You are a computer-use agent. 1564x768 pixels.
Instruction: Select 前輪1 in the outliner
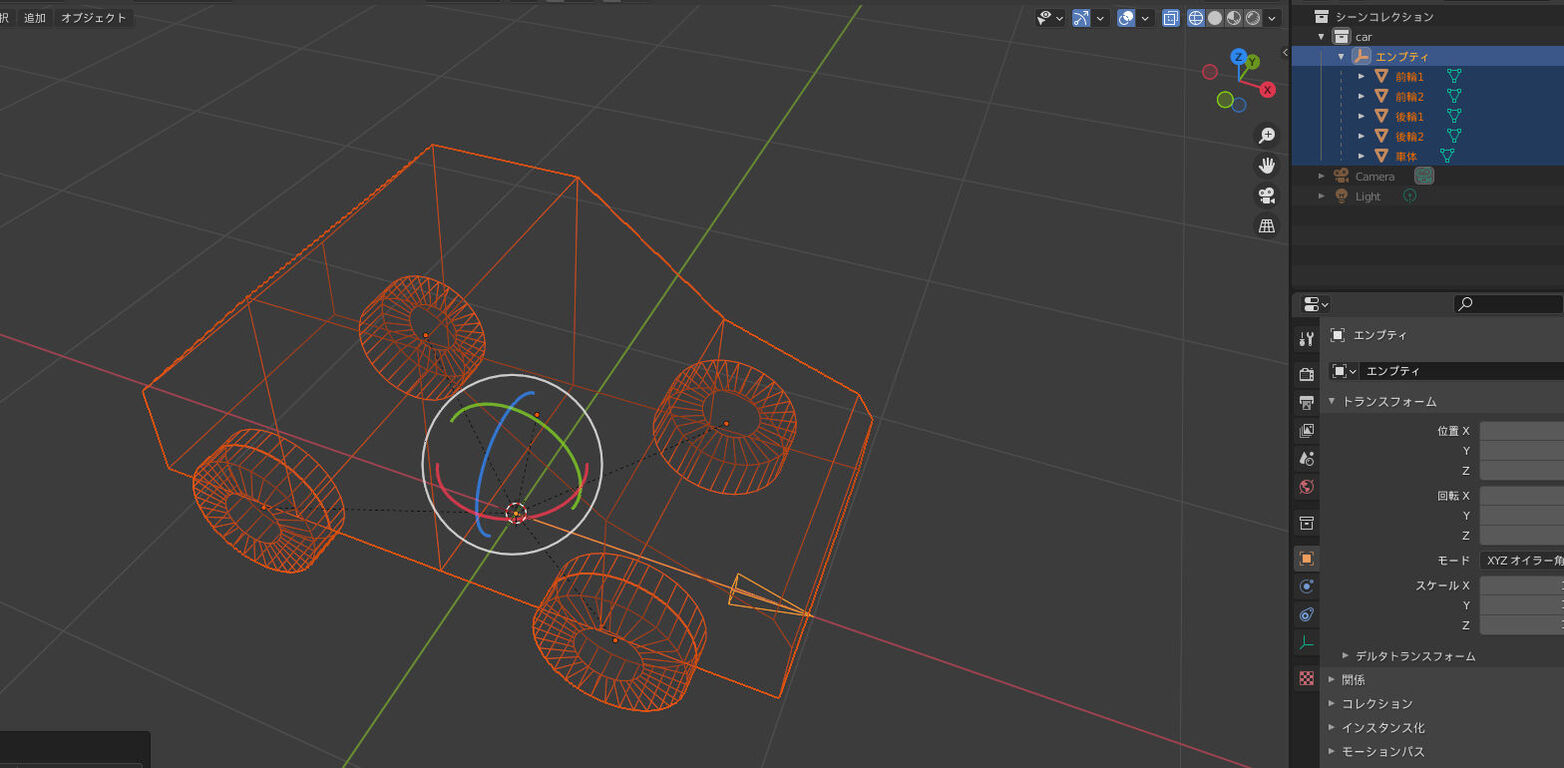[x=1409, y=77]
